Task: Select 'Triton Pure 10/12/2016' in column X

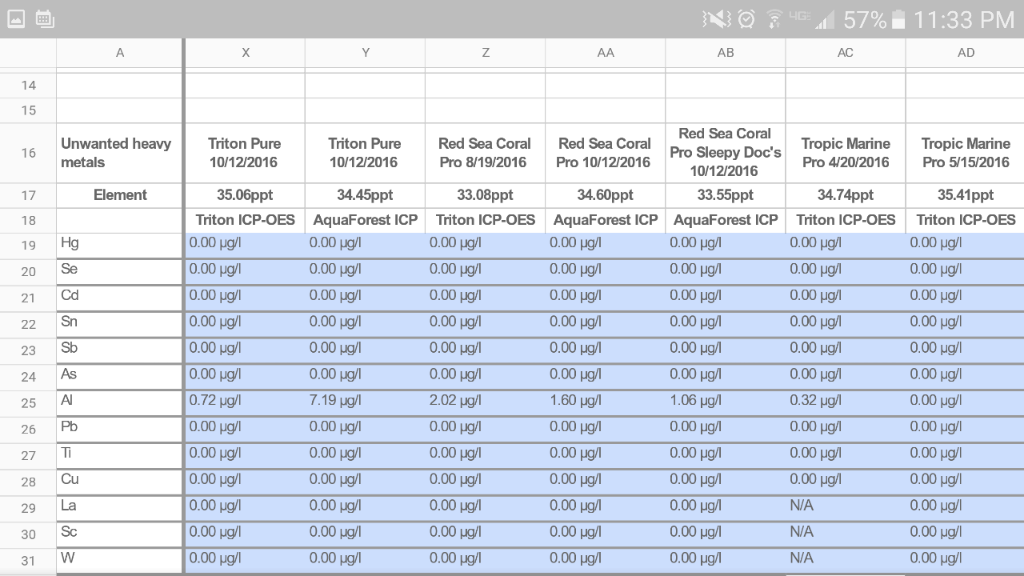Action: pyautogui.click(x=246, y=153)
